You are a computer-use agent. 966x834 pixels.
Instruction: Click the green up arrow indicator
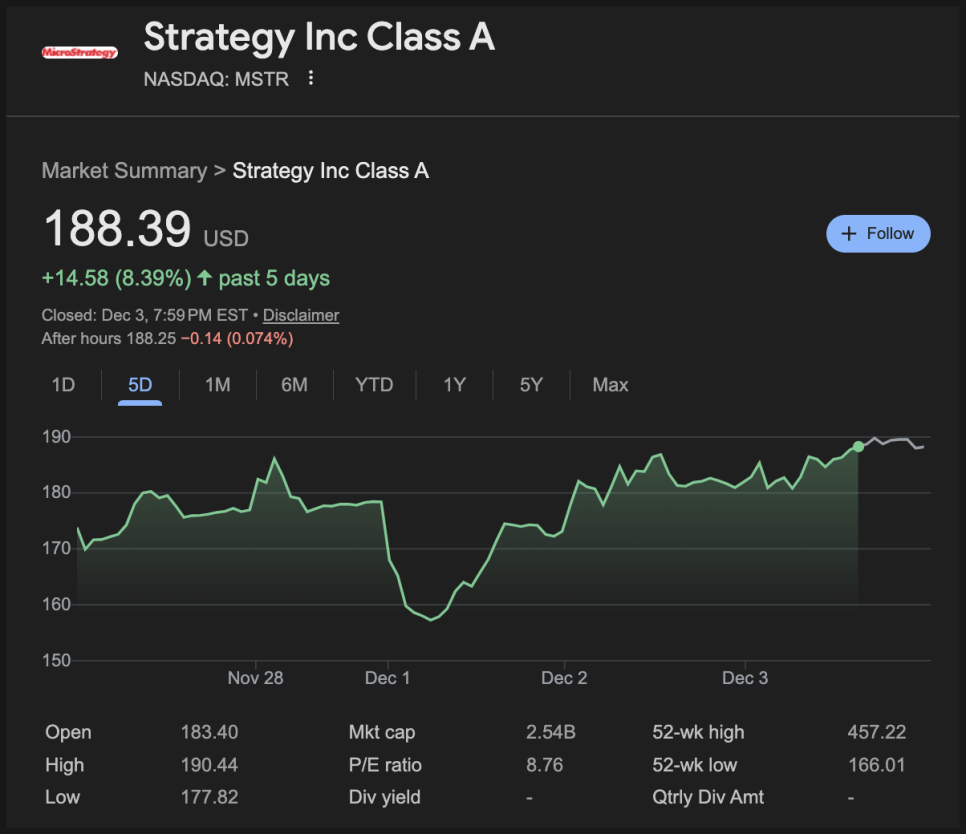(205, 278)
